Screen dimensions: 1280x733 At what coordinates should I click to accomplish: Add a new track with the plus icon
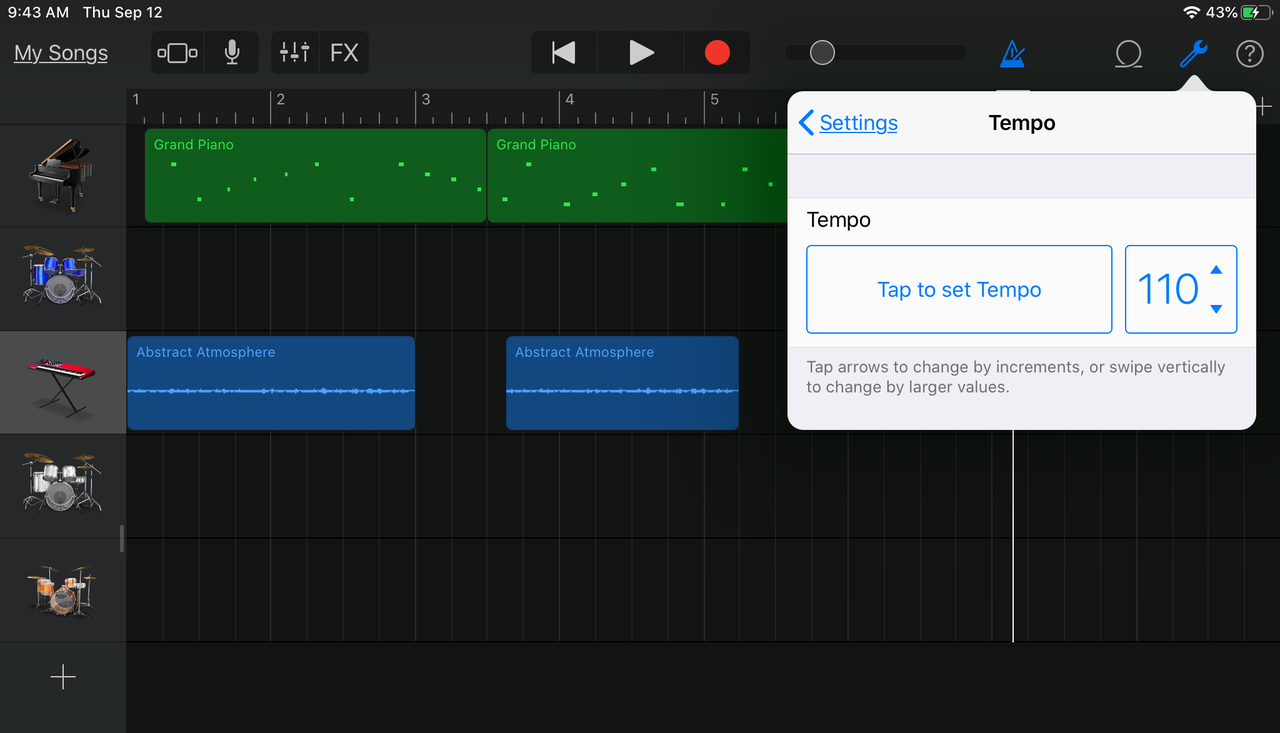[x=62, y=676]
